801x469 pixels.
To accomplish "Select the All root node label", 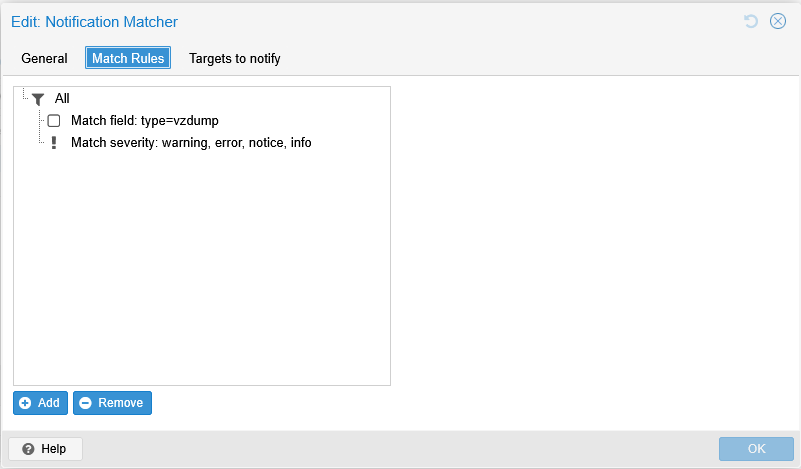I will 62,99.
